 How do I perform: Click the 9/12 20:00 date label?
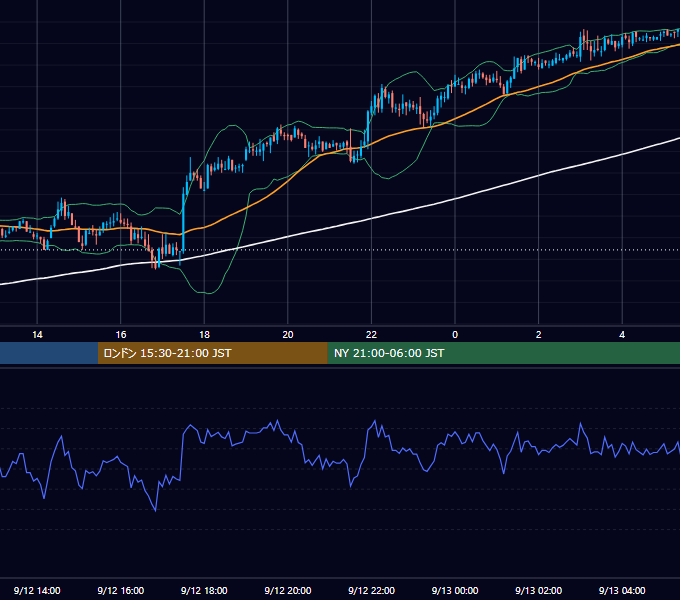288,590
